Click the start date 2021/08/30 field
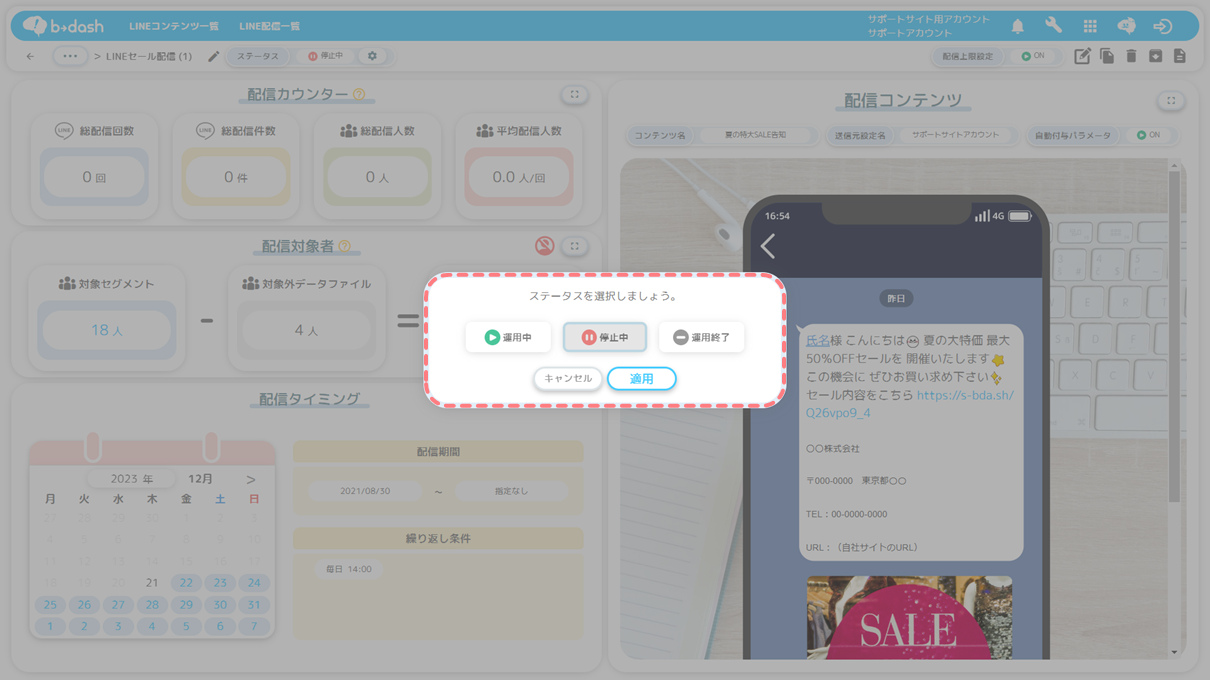 365,491
